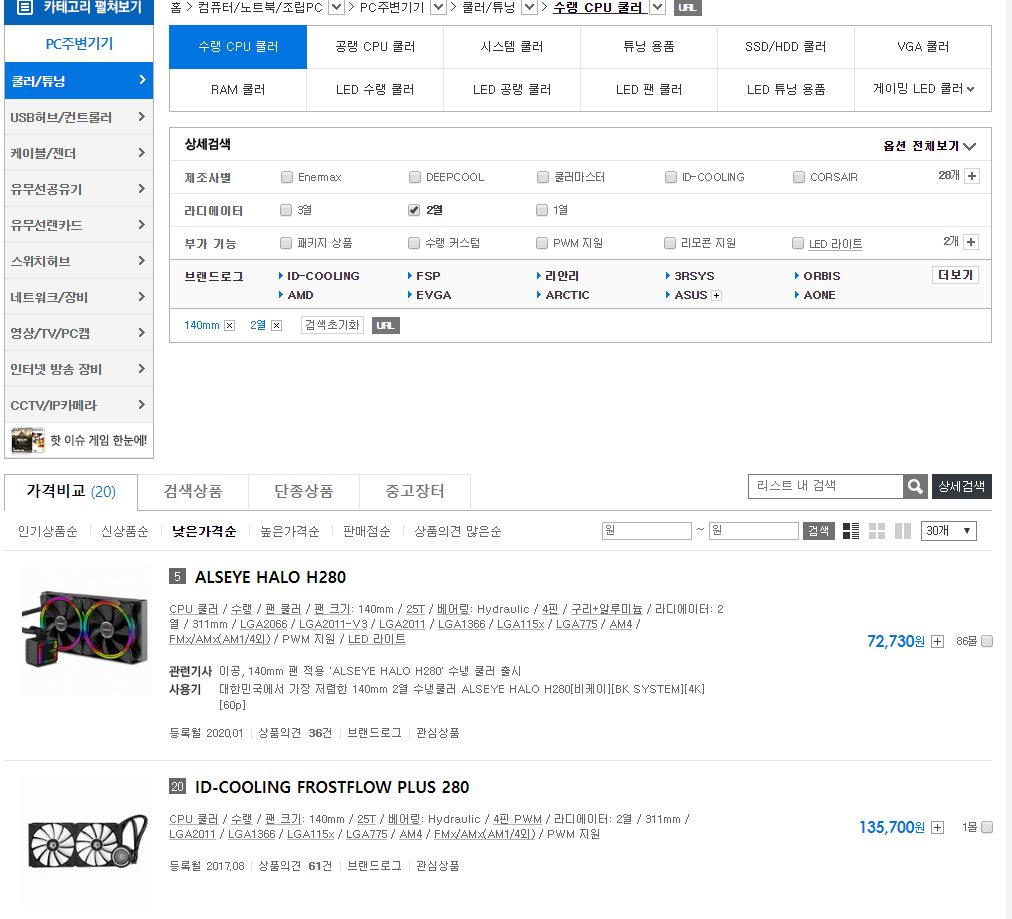Expand the 부가 기능 options plus icon

(x=971, y=242)
